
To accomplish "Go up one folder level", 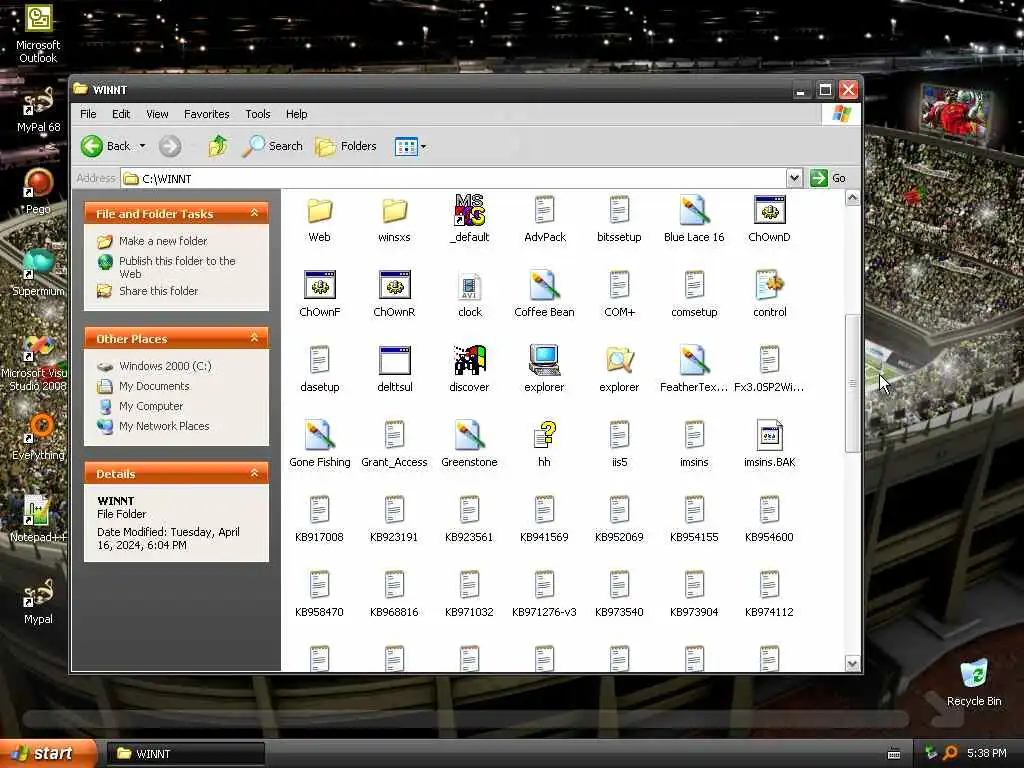I will [x=218, y=146].
